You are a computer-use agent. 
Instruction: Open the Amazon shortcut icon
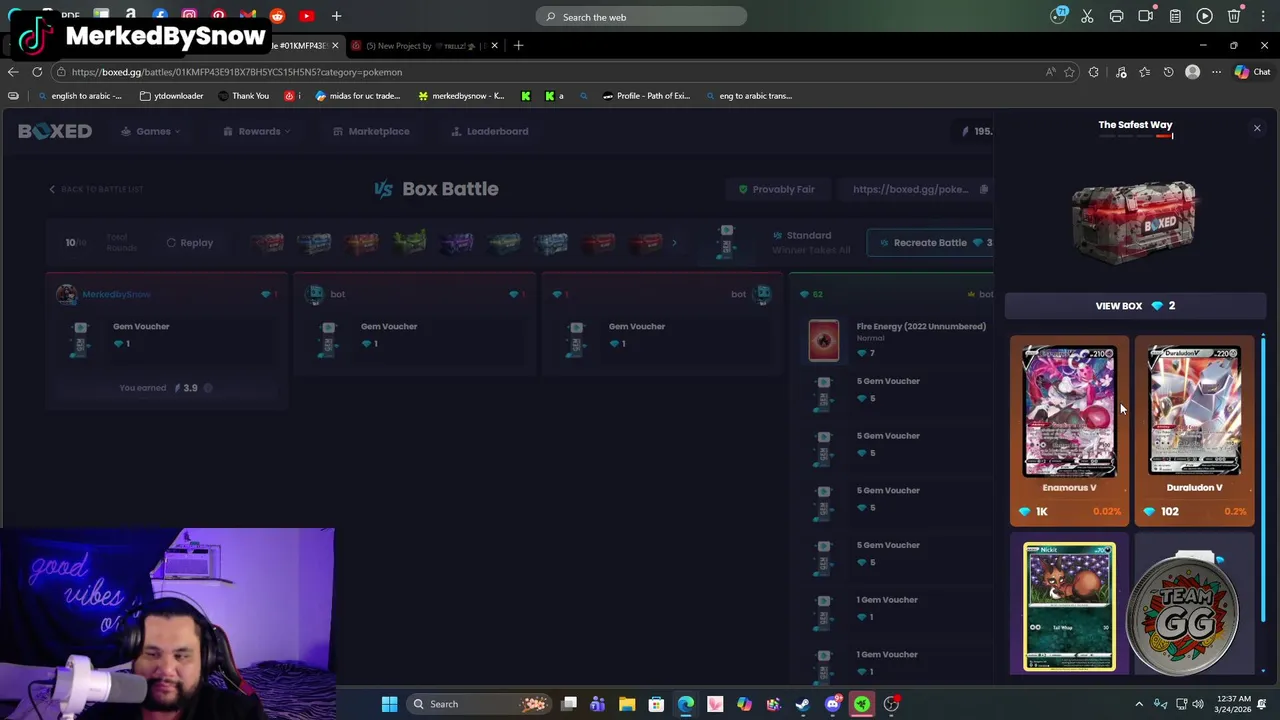tap(130, 16)
